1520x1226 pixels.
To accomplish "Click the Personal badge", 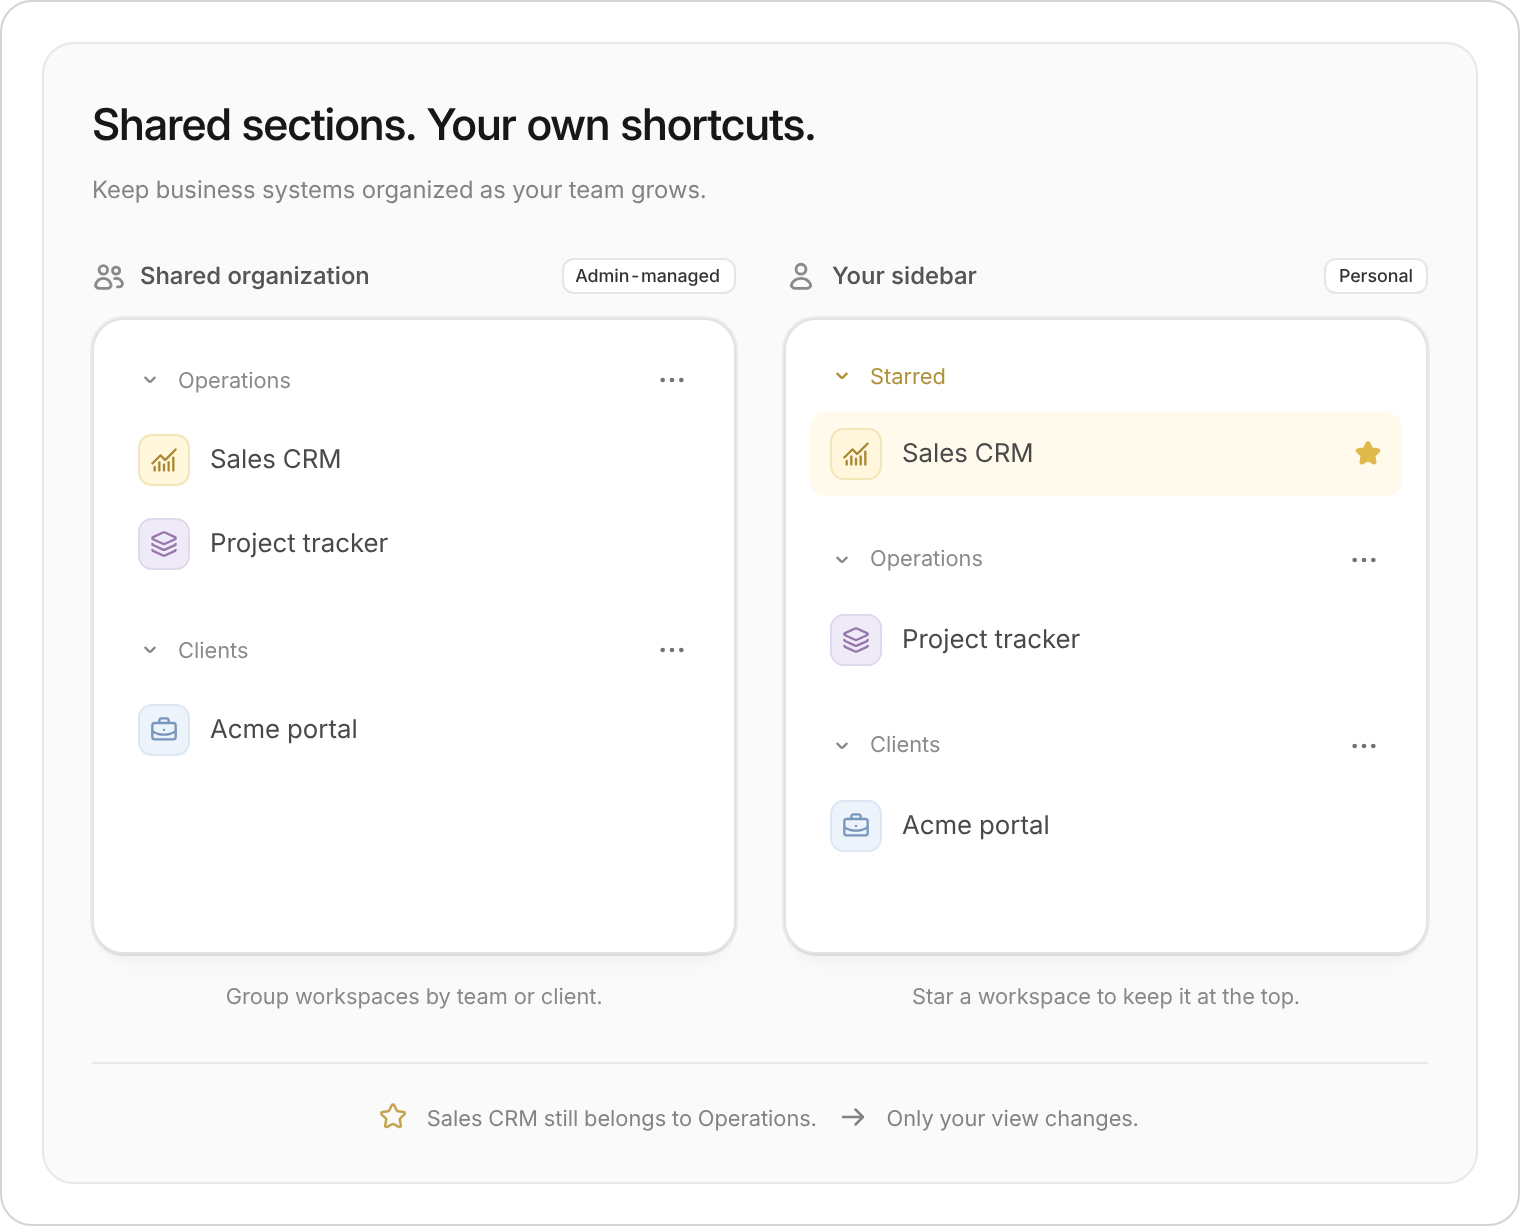I will click(x=1376, y=276).
